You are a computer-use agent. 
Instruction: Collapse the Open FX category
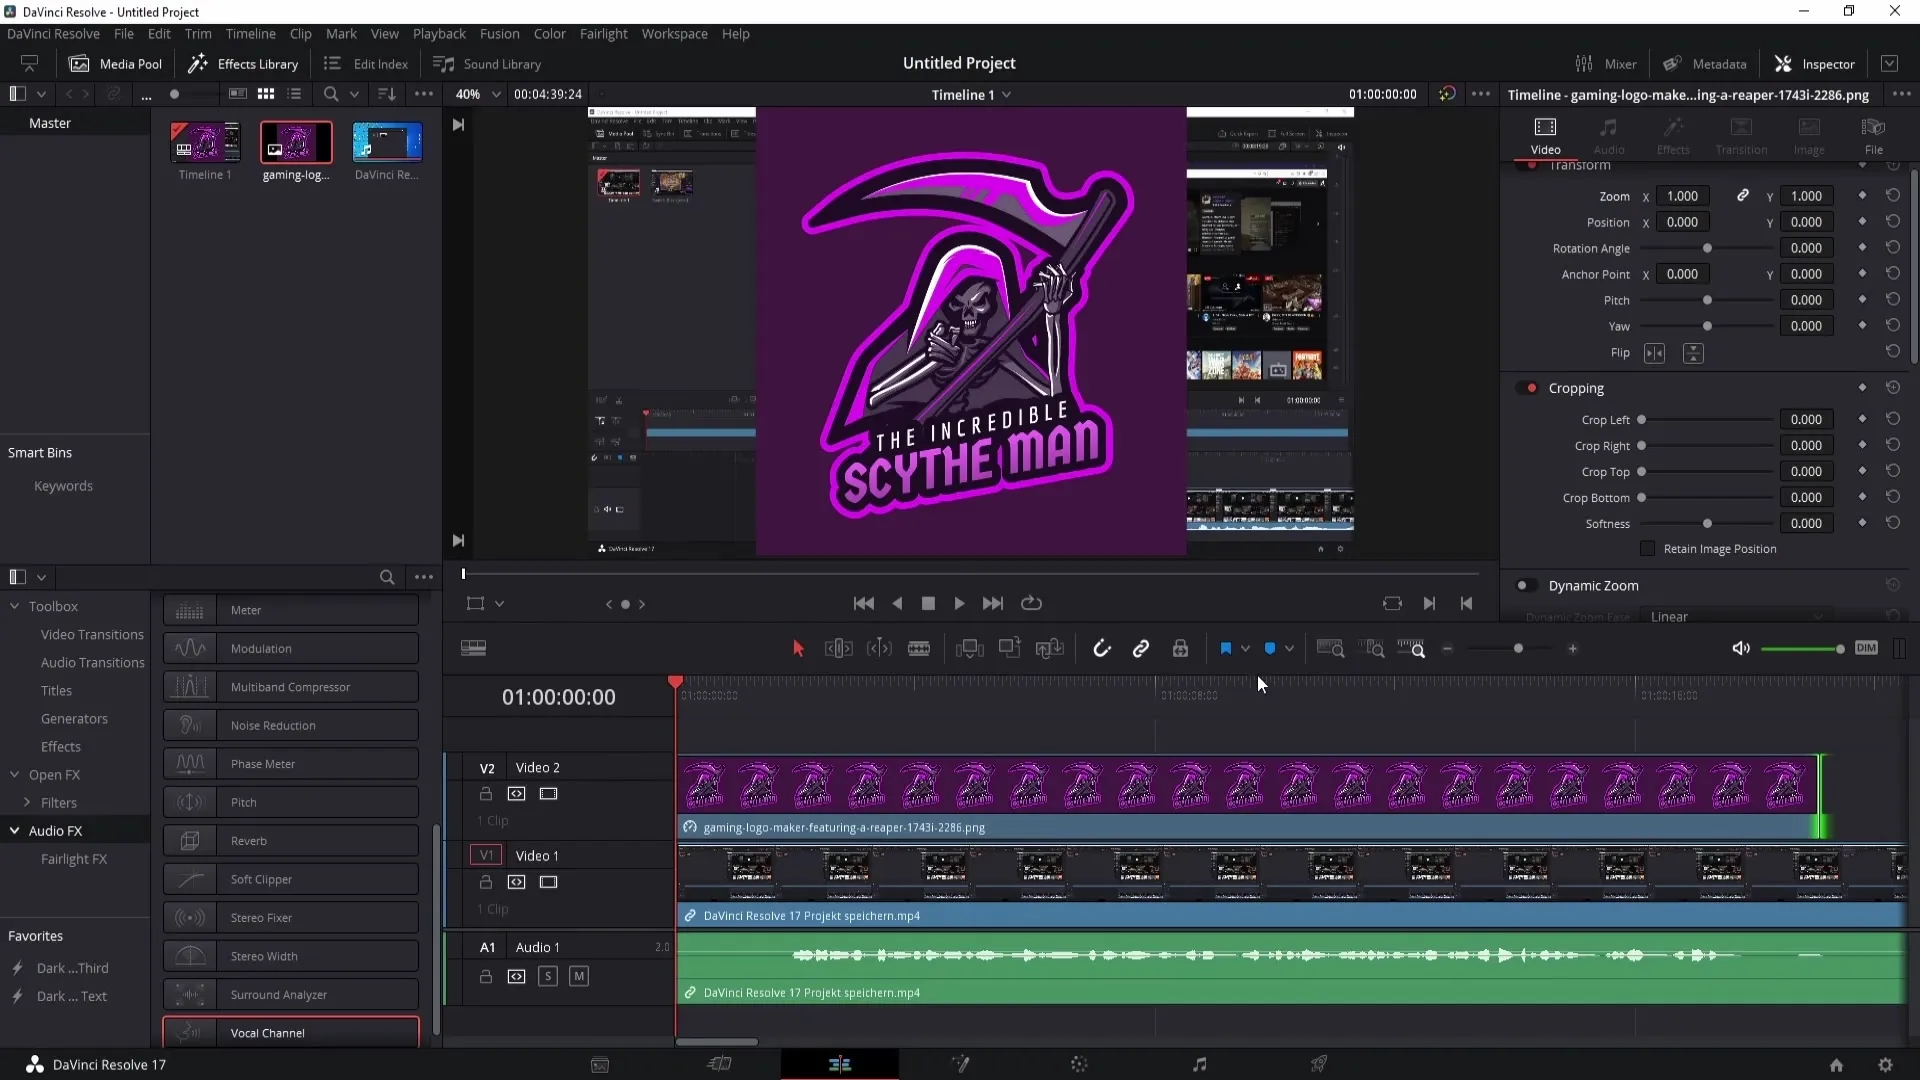tap(15, 774)
